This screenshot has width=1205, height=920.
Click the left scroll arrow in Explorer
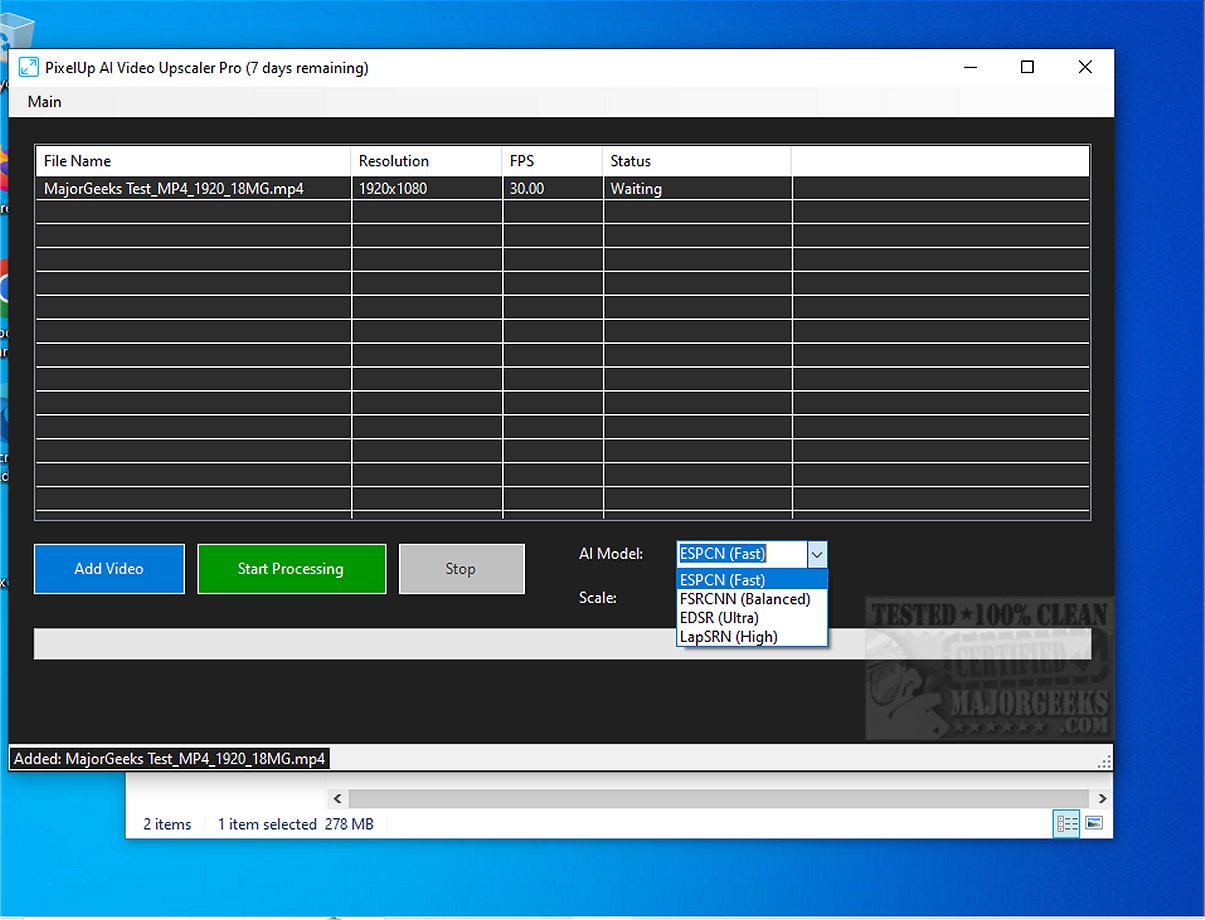tap(337, 798)
